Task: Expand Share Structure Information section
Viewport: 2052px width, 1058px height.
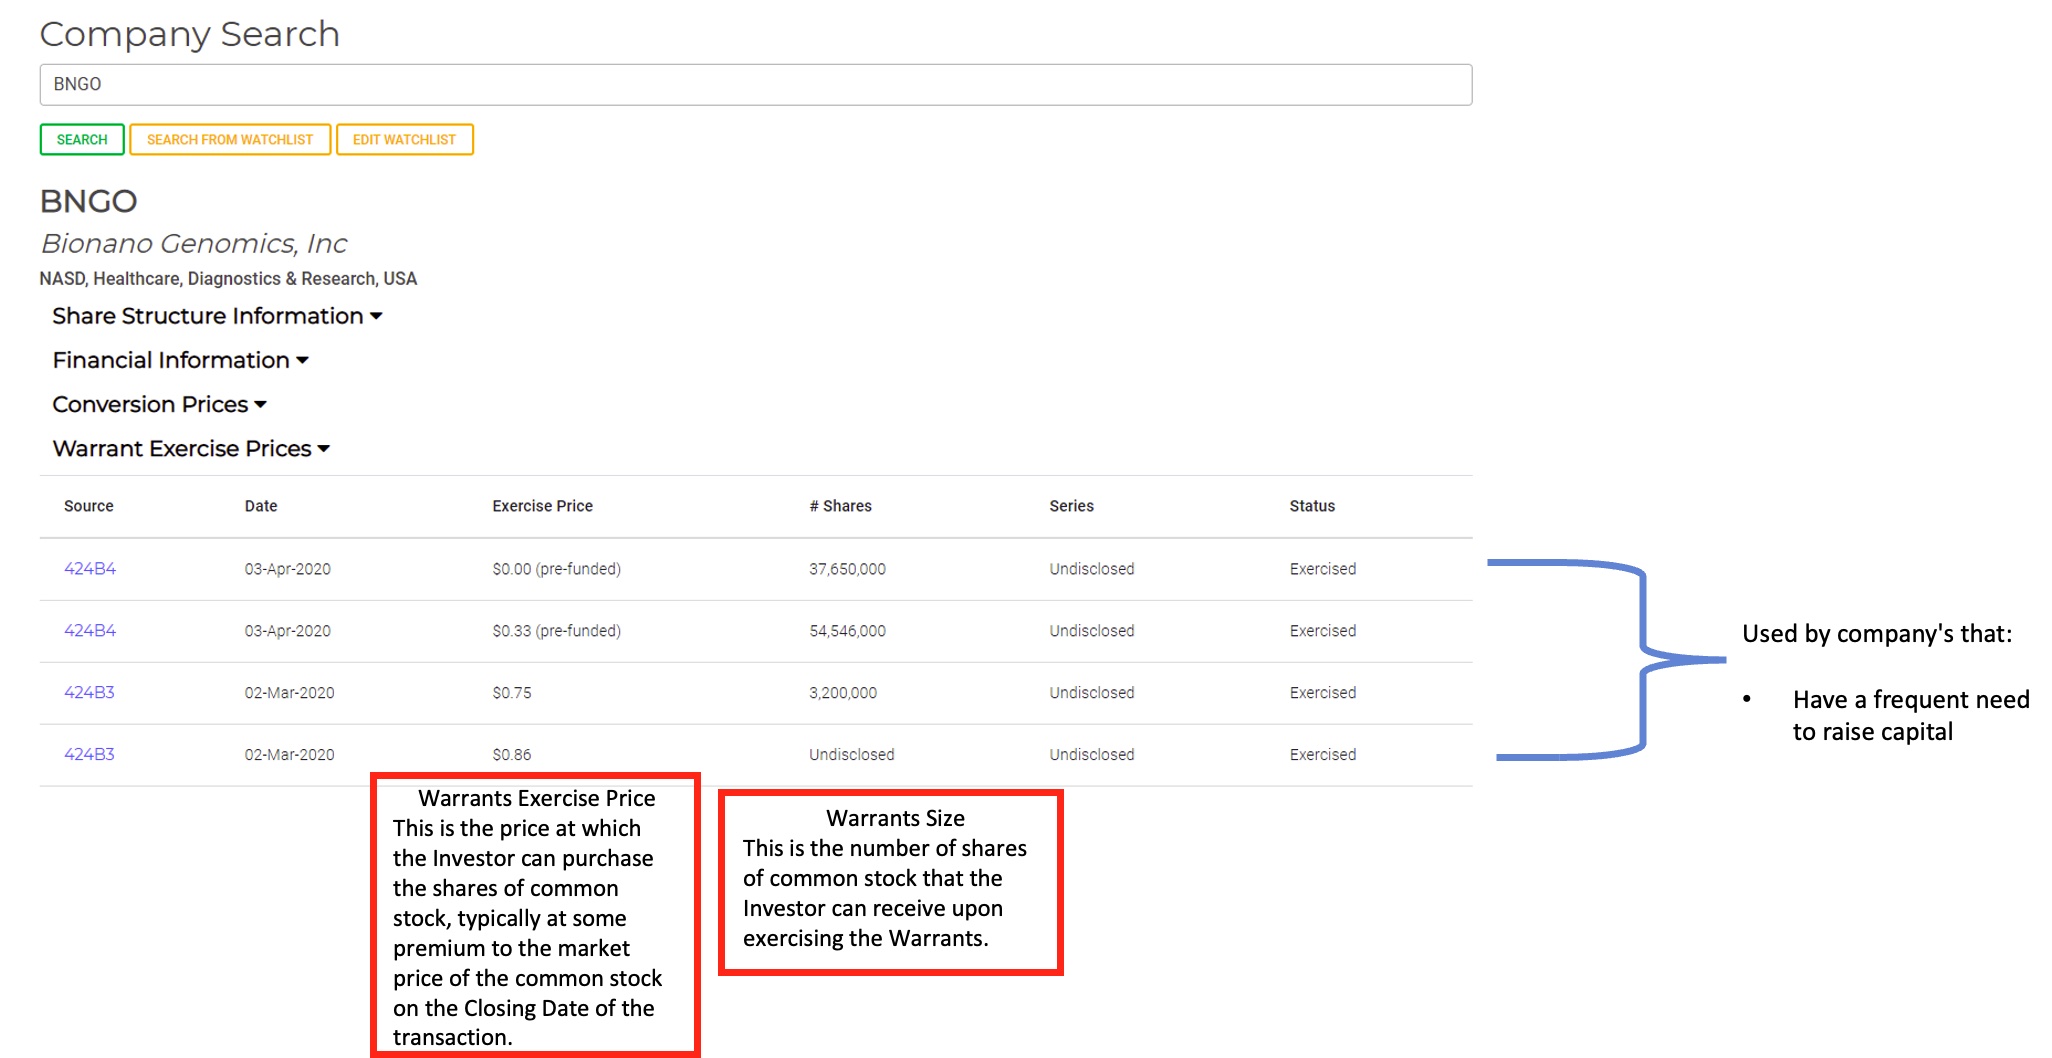Action: click(x=217, y=316)
